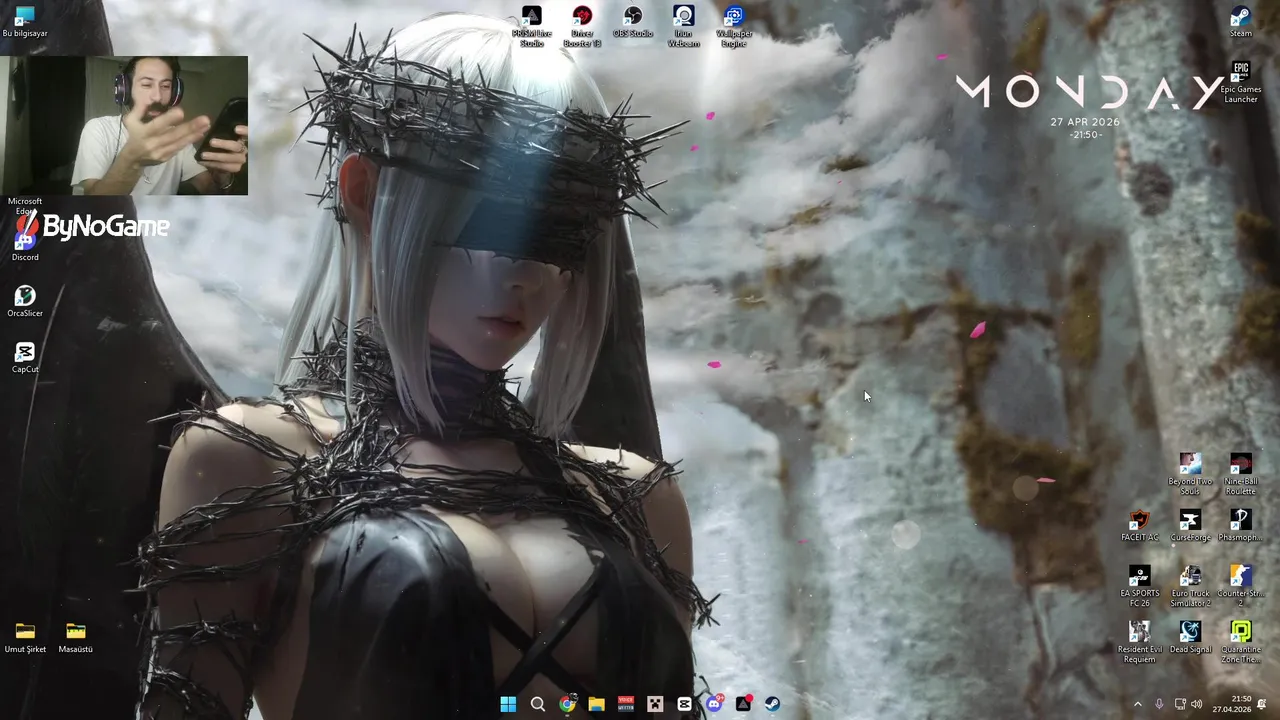Viewport: 1280px width, 720px height.
Task: Open the Phasmophobia desktop shortcut
Action: click(1241, 526)
